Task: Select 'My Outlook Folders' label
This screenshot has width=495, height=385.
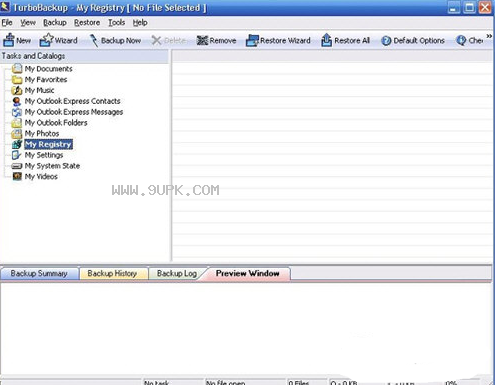Action: click(x=56, y=123)
